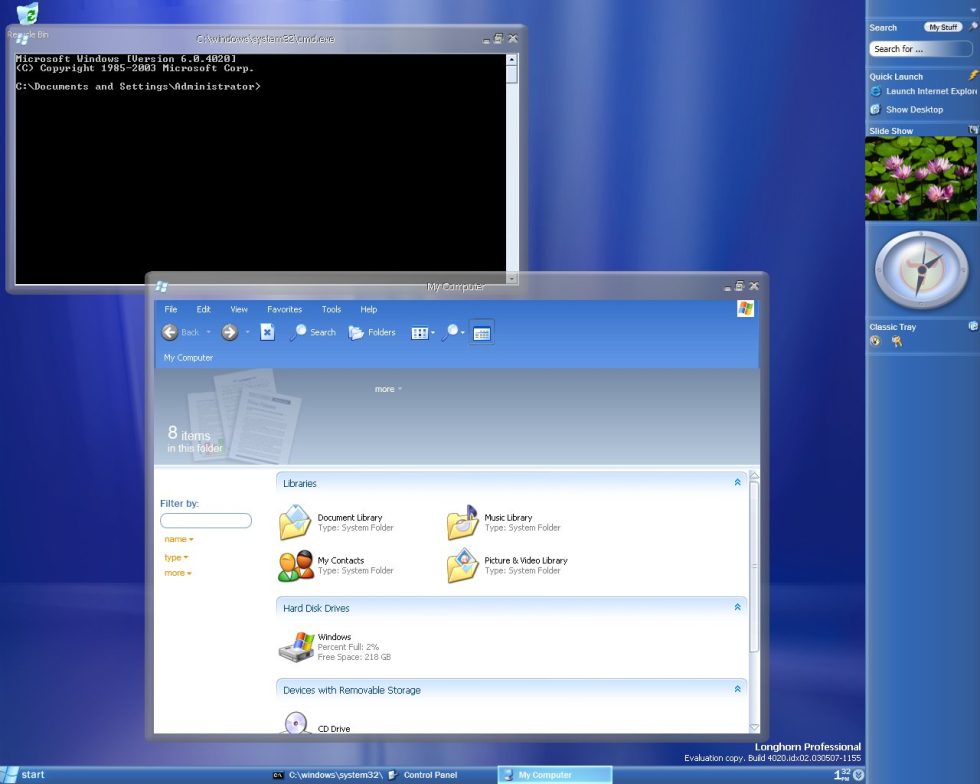The width and height of the screenshot is (980, 784).
Task: Toggle the Folders pane button
Action: coord(372,332)
